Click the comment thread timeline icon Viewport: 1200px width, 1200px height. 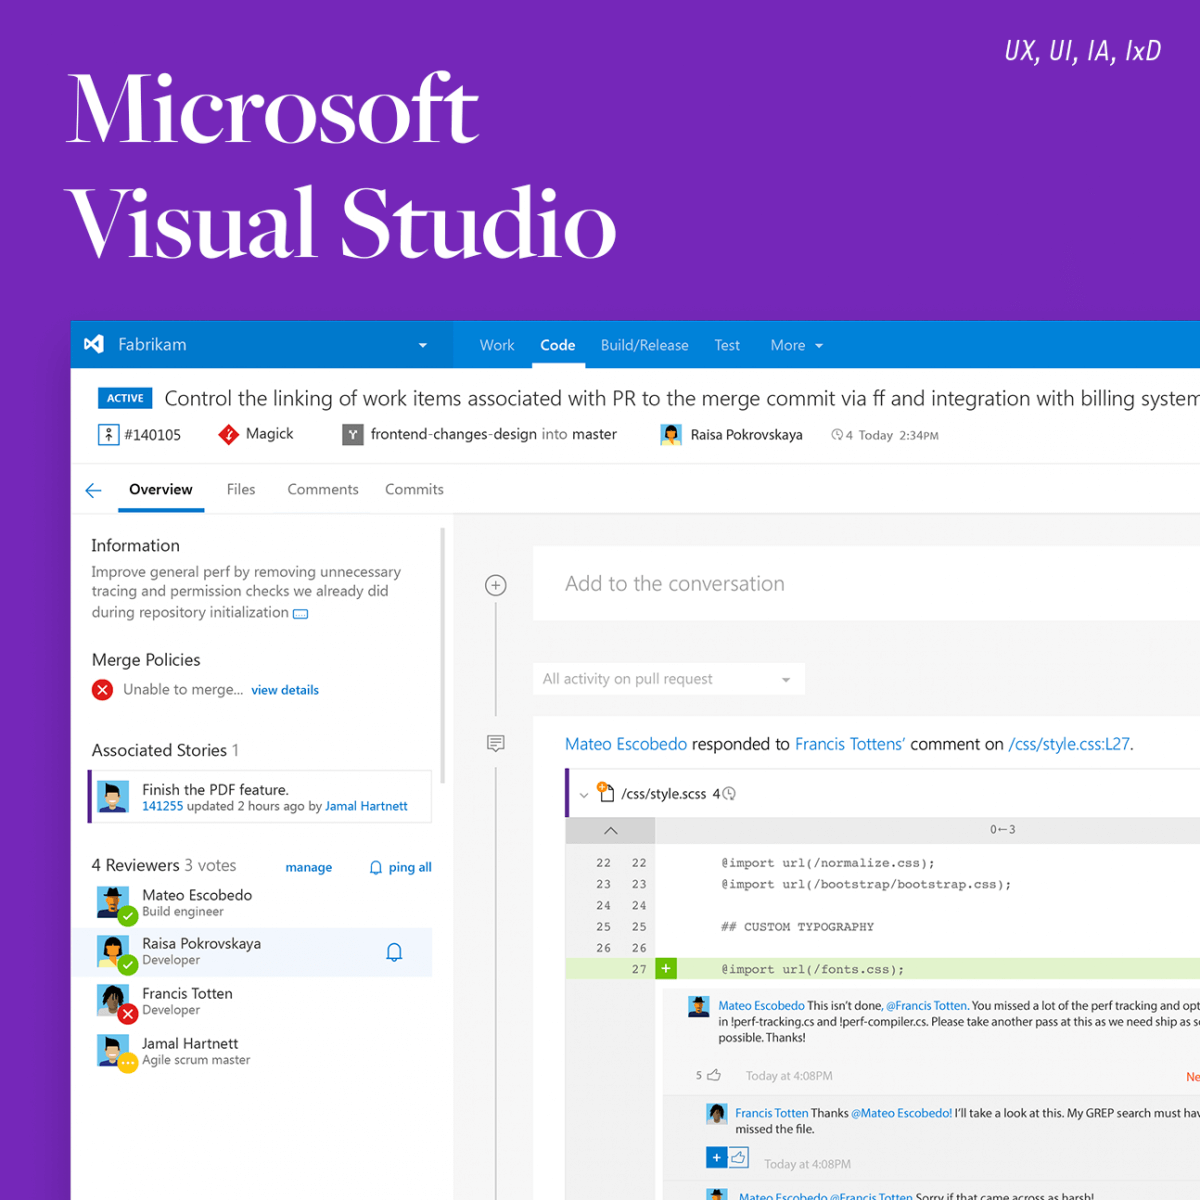tap(496, 743)
